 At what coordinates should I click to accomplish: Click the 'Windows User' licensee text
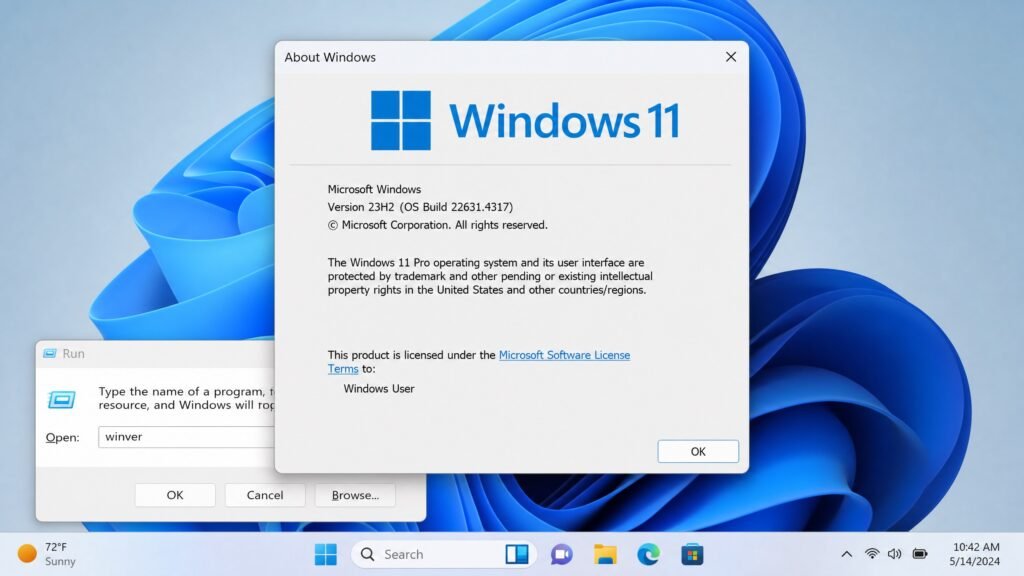pos(379,389)
